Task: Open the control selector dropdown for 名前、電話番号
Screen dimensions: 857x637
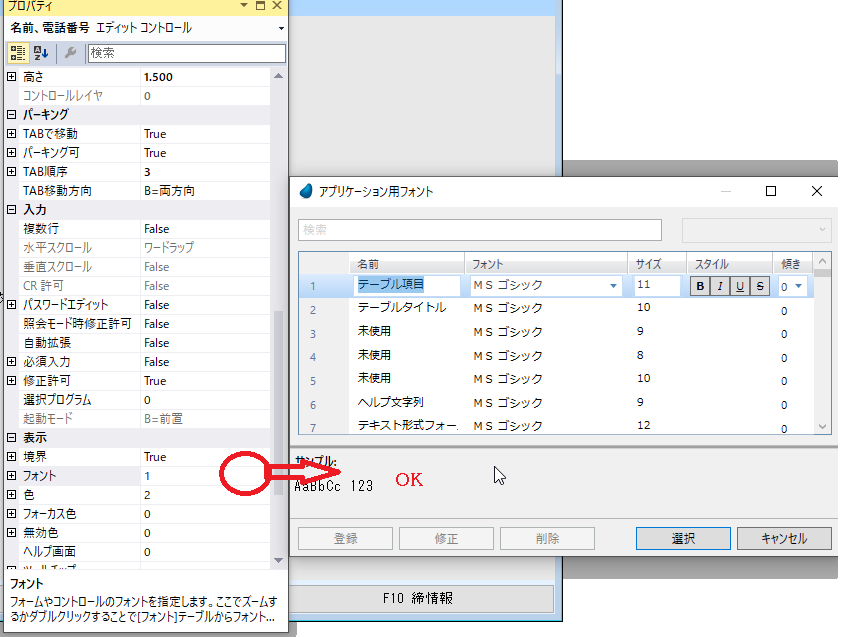Action: point(280,29)
